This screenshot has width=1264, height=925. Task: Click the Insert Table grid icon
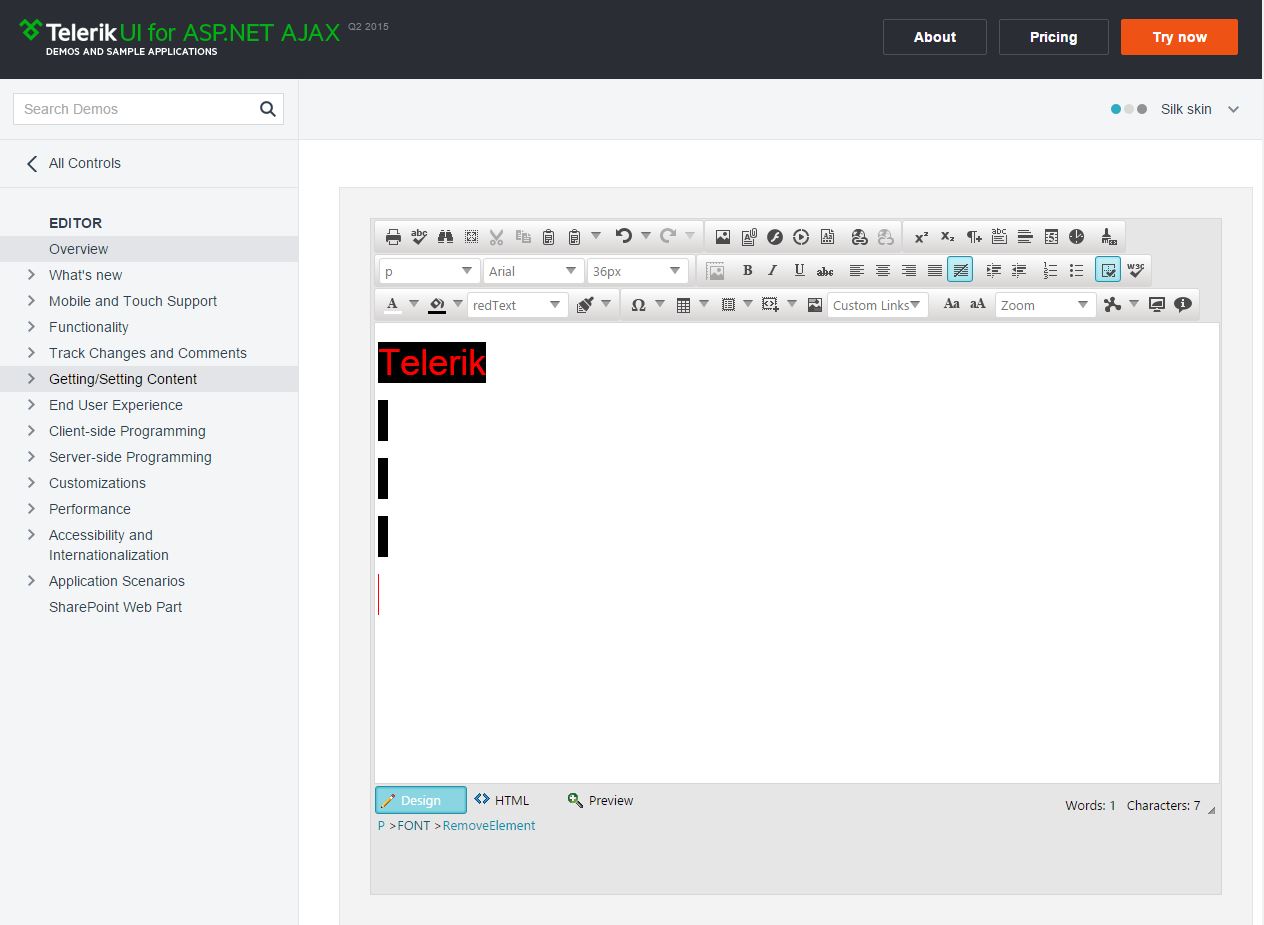tap(683, 305)
